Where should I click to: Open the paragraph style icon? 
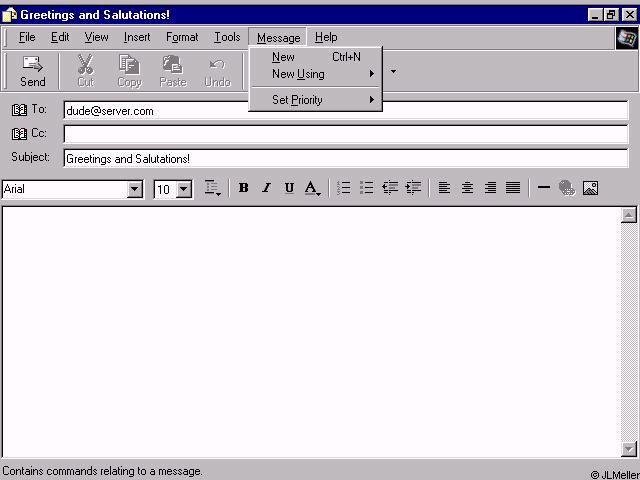pyautogui.click(x=212, y=188)
